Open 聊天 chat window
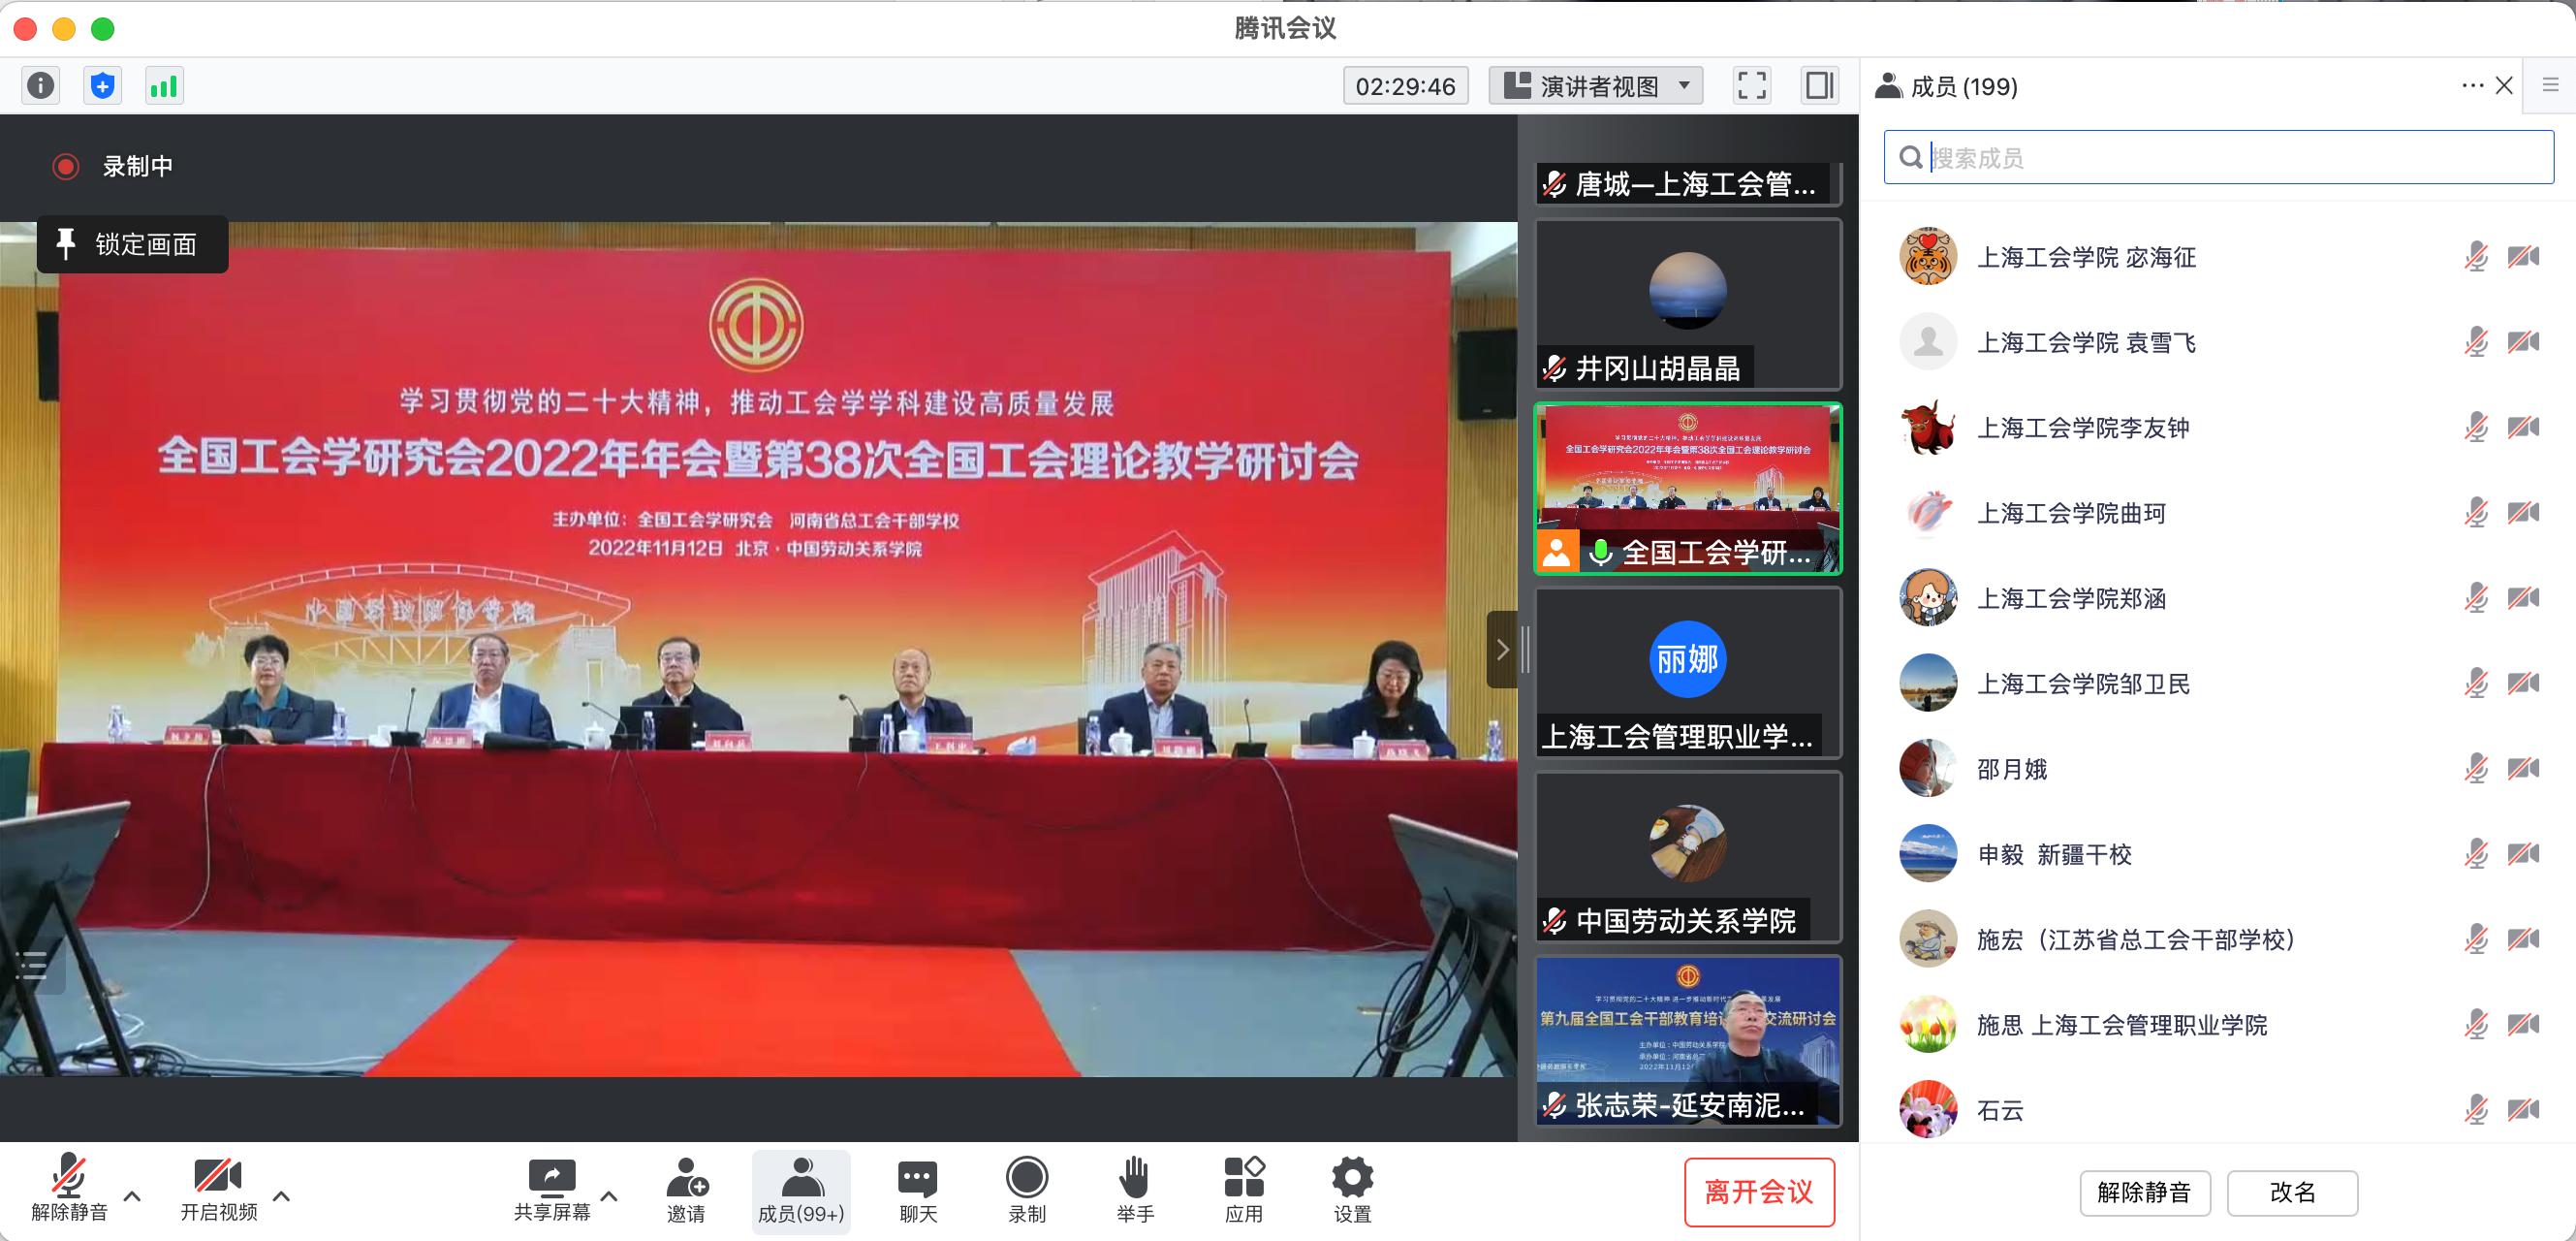The height and width of the screenshot is (1241, 2576). pyautogui.click(x=917, y=1190)
